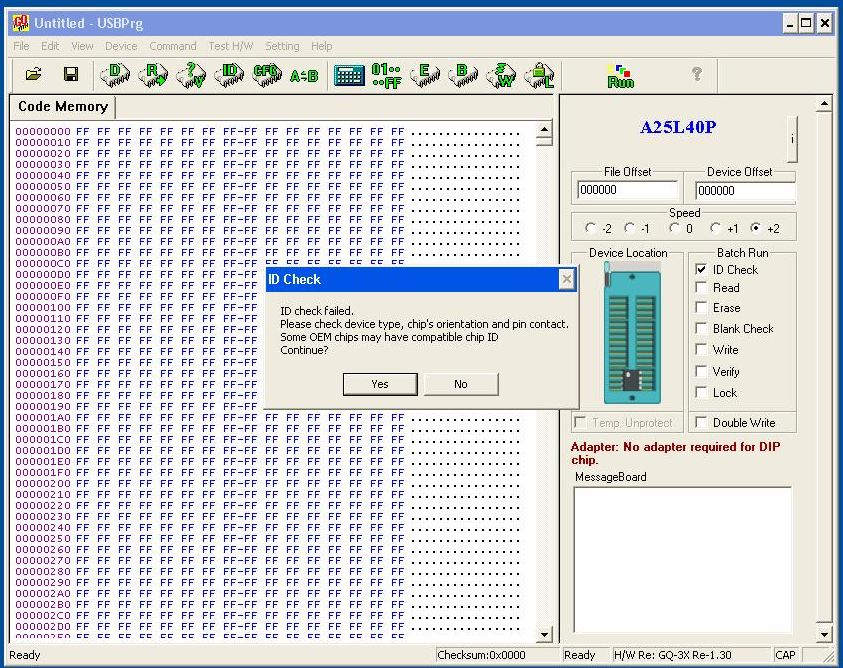Close the ID Check dialog
Screen dimensions: 843x668
[567, 280]
